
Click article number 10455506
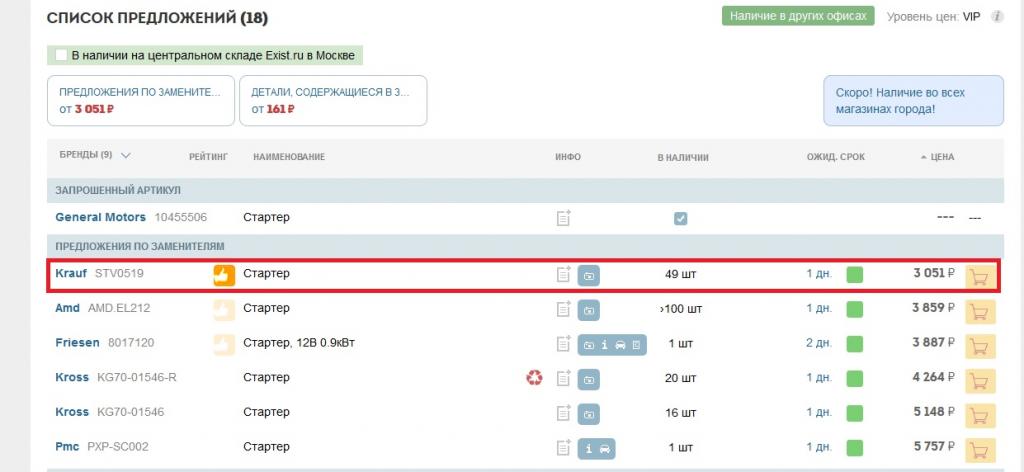point(181,217)
